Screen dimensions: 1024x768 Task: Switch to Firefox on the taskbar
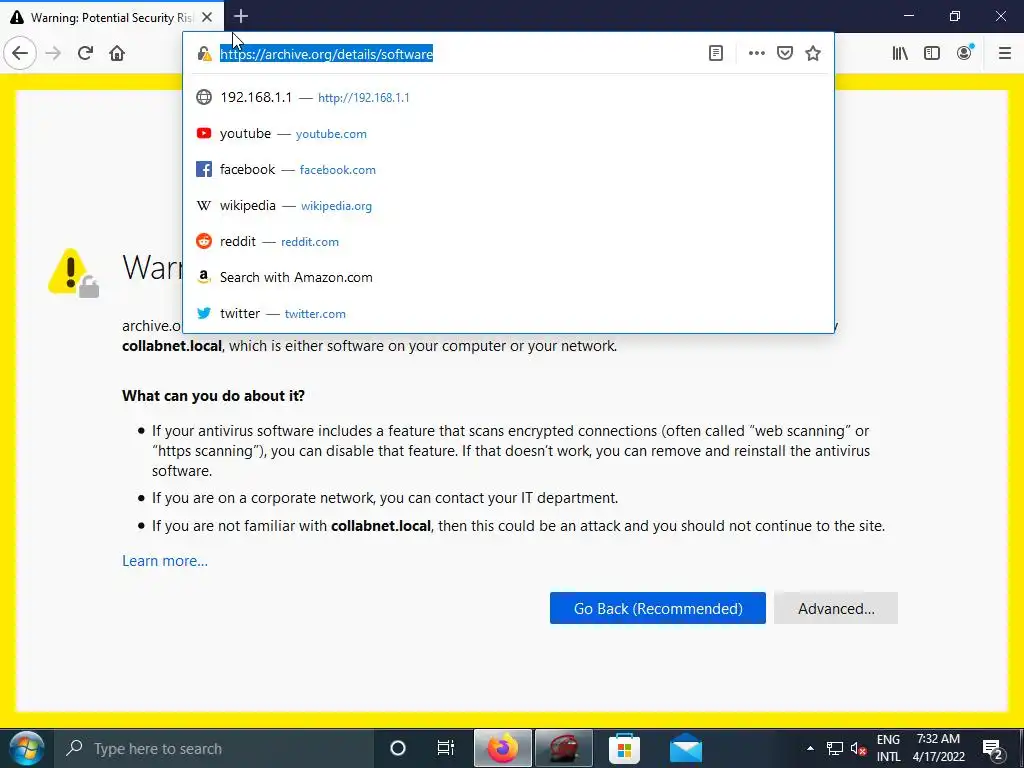[x=502, y=748]
